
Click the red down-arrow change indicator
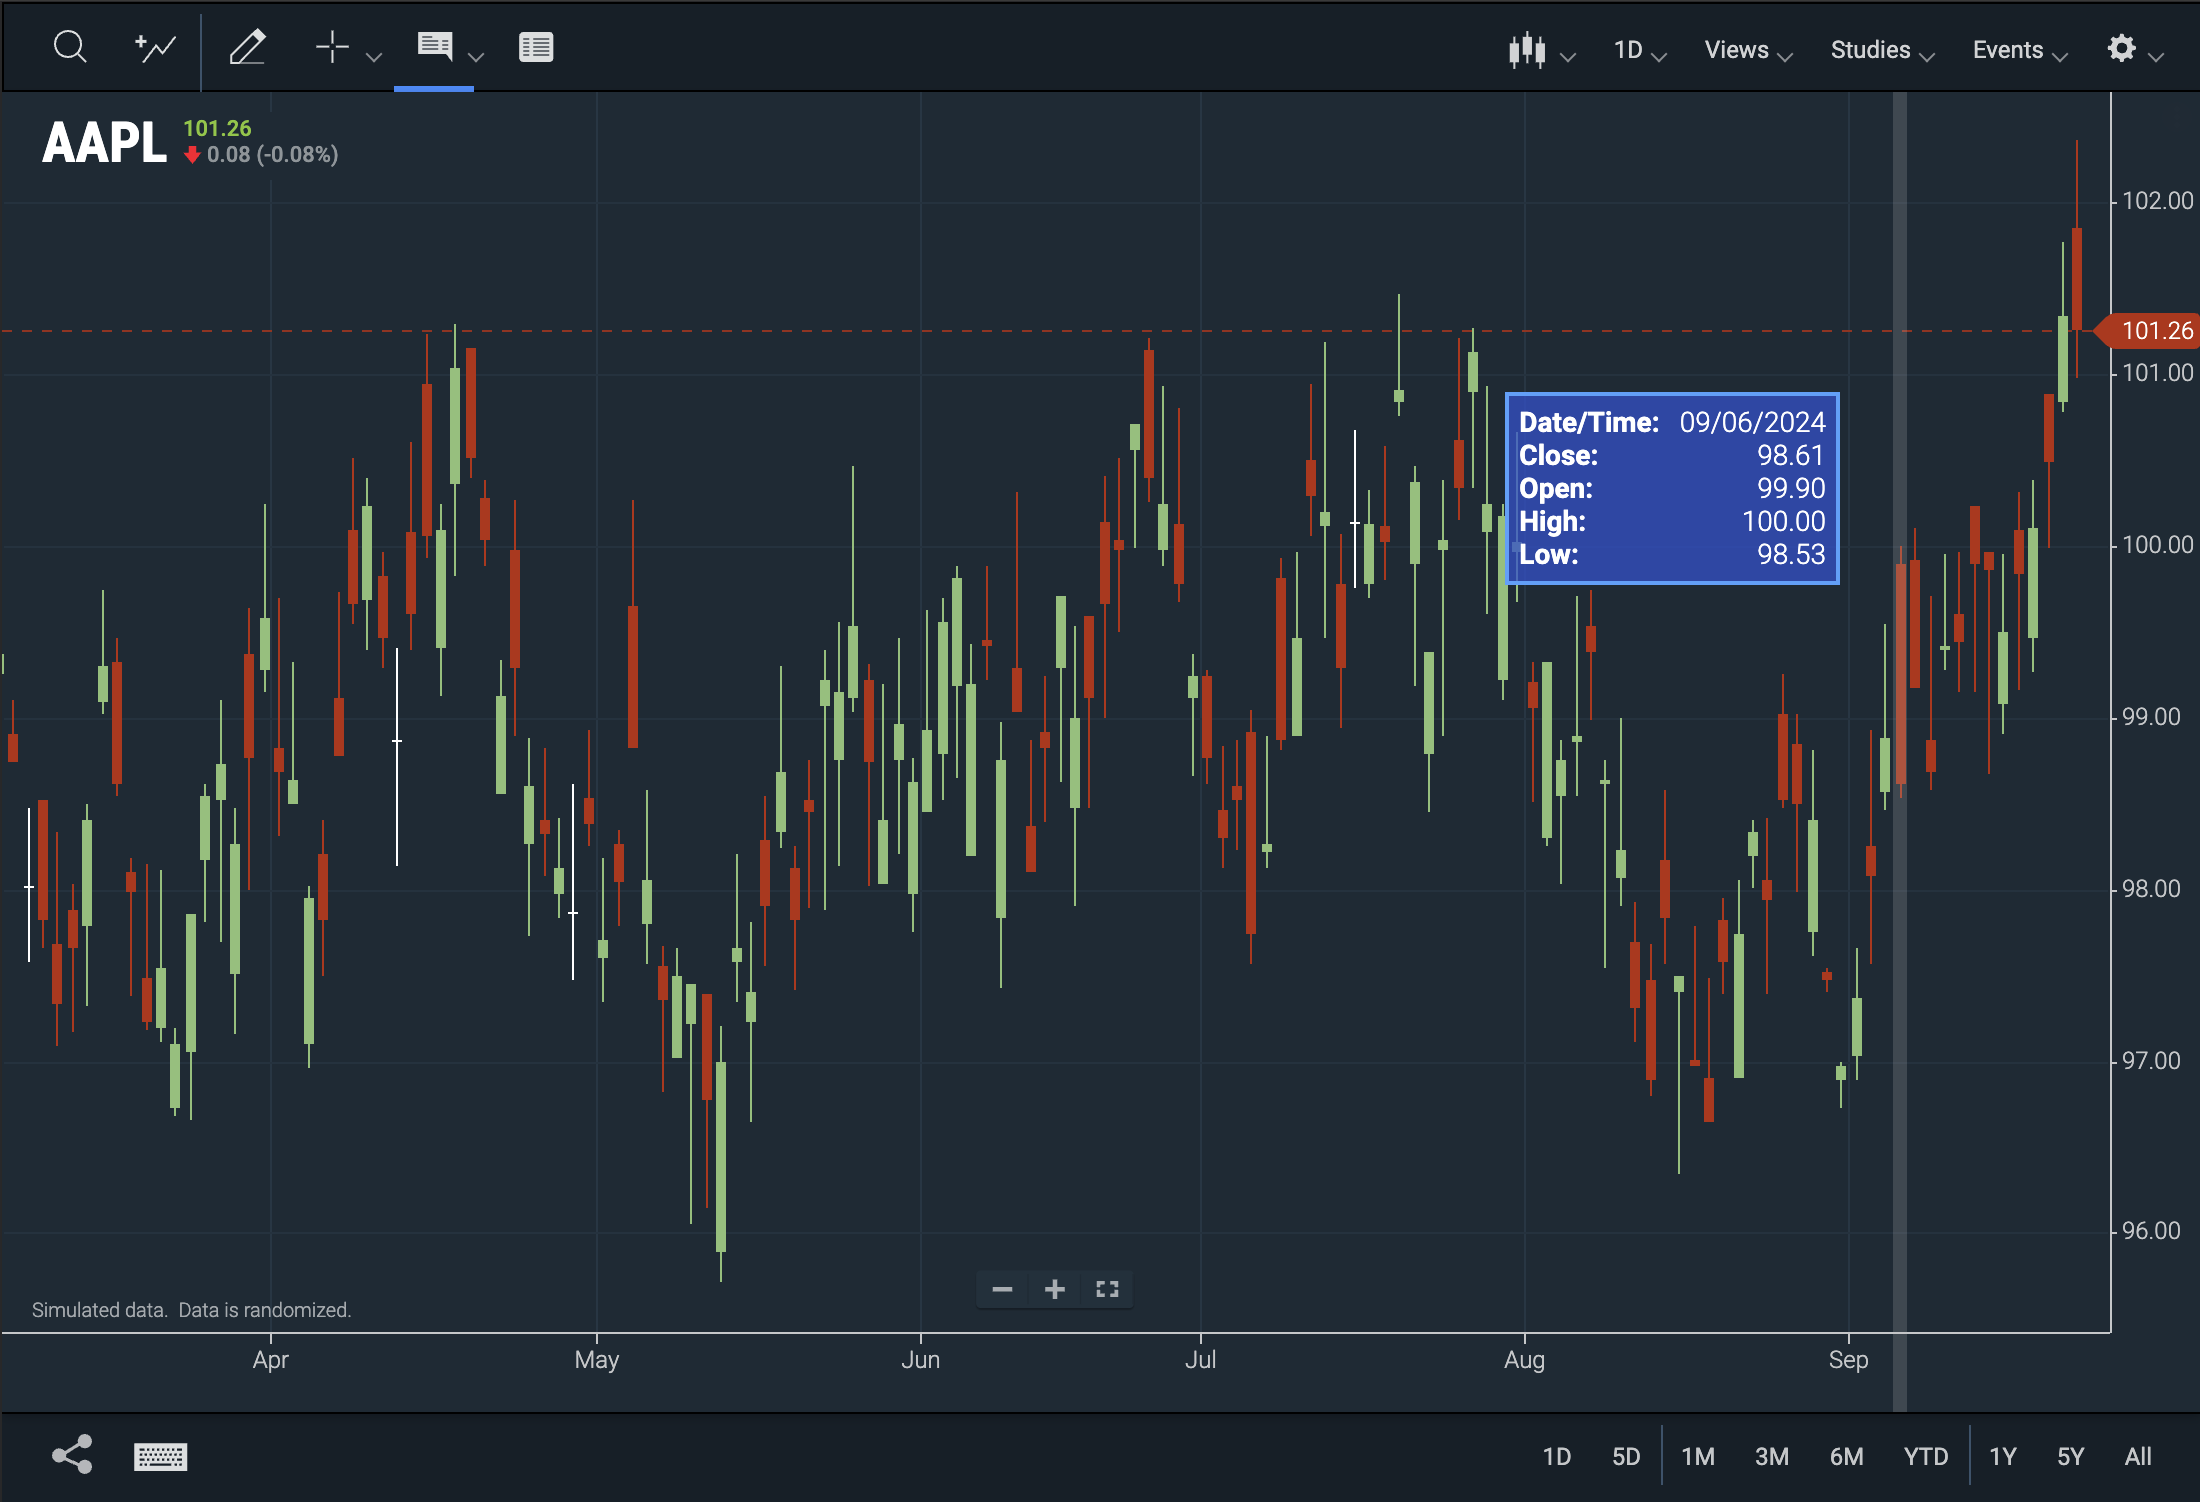point(192,155)
